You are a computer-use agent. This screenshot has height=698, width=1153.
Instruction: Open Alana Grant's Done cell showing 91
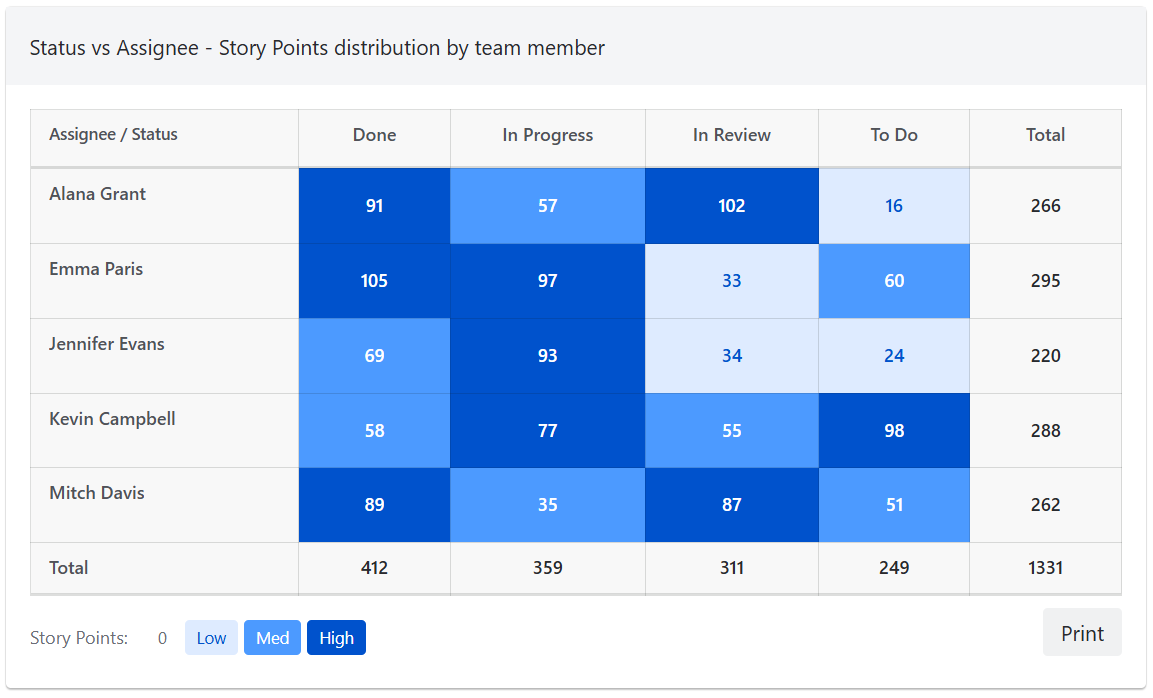click(x=374, y=206)
